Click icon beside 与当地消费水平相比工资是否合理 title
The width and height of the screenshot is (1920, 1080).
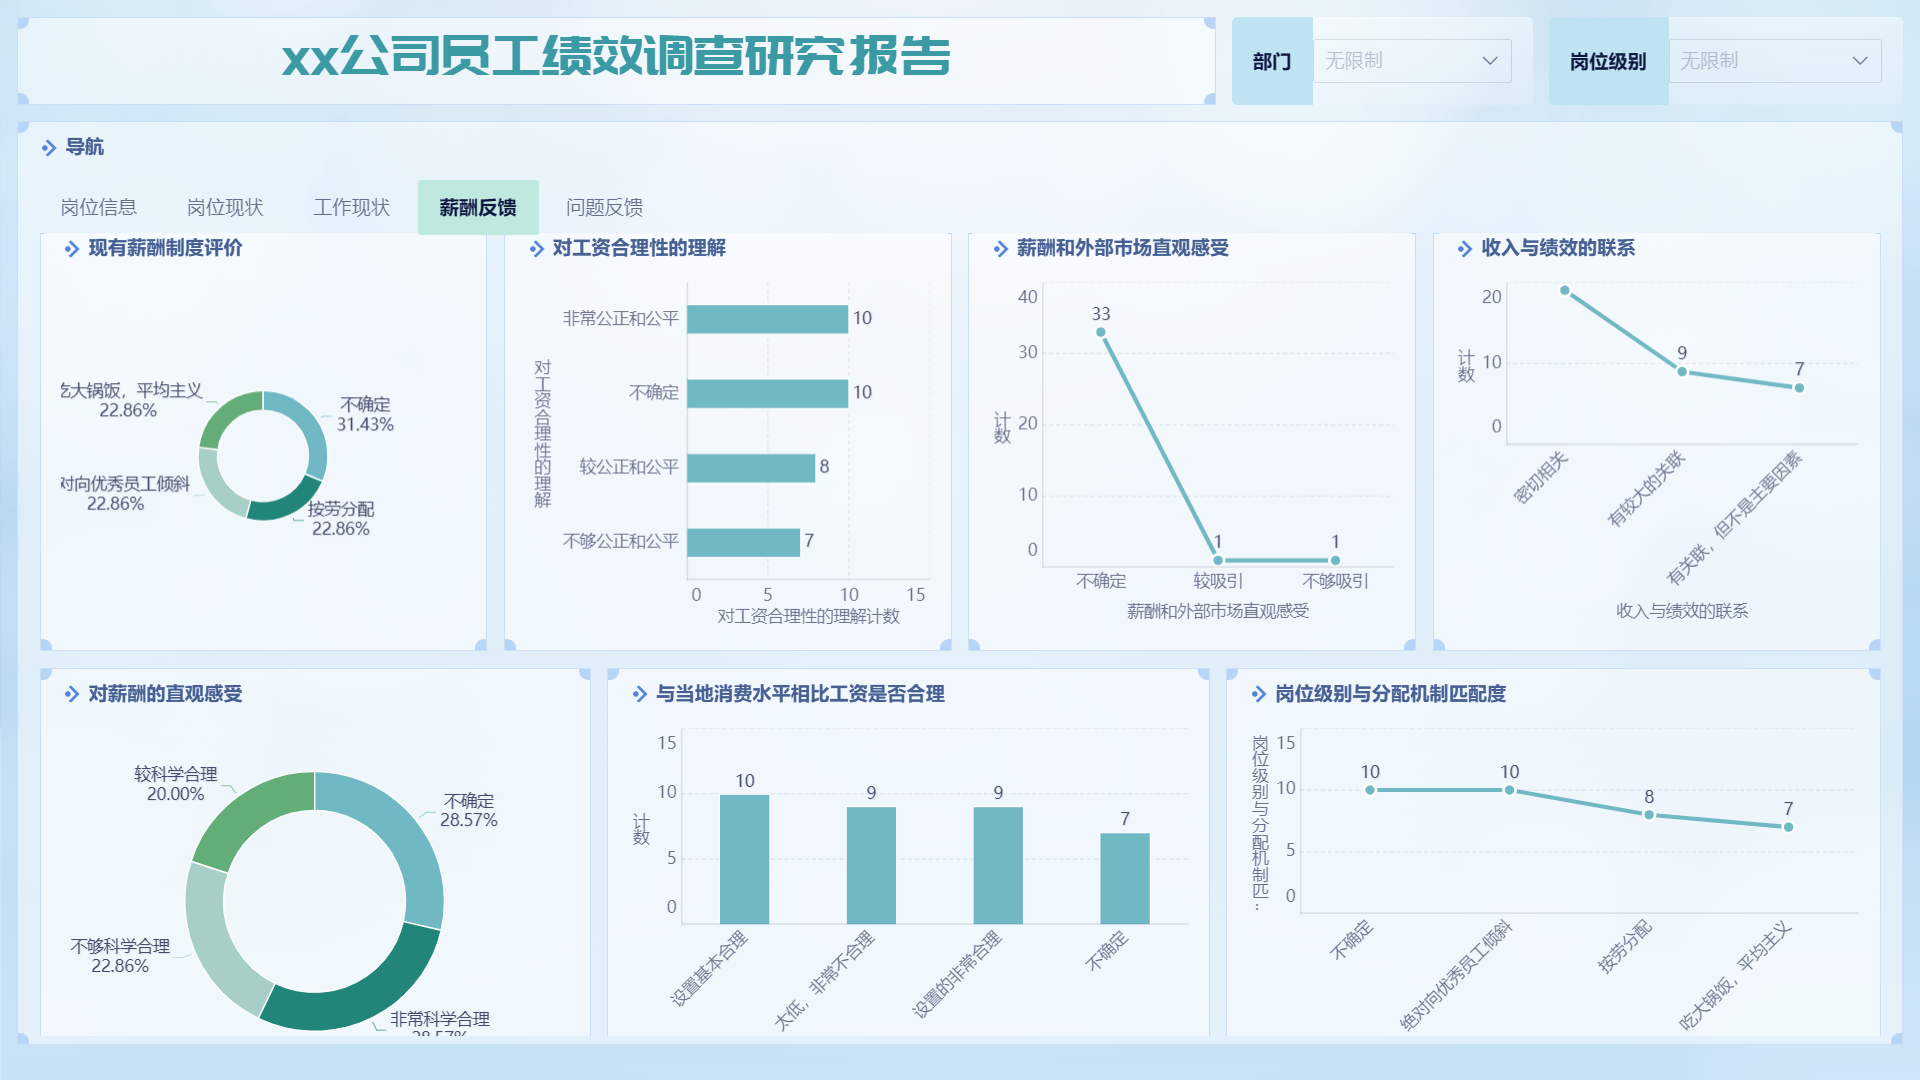point(640,694)
